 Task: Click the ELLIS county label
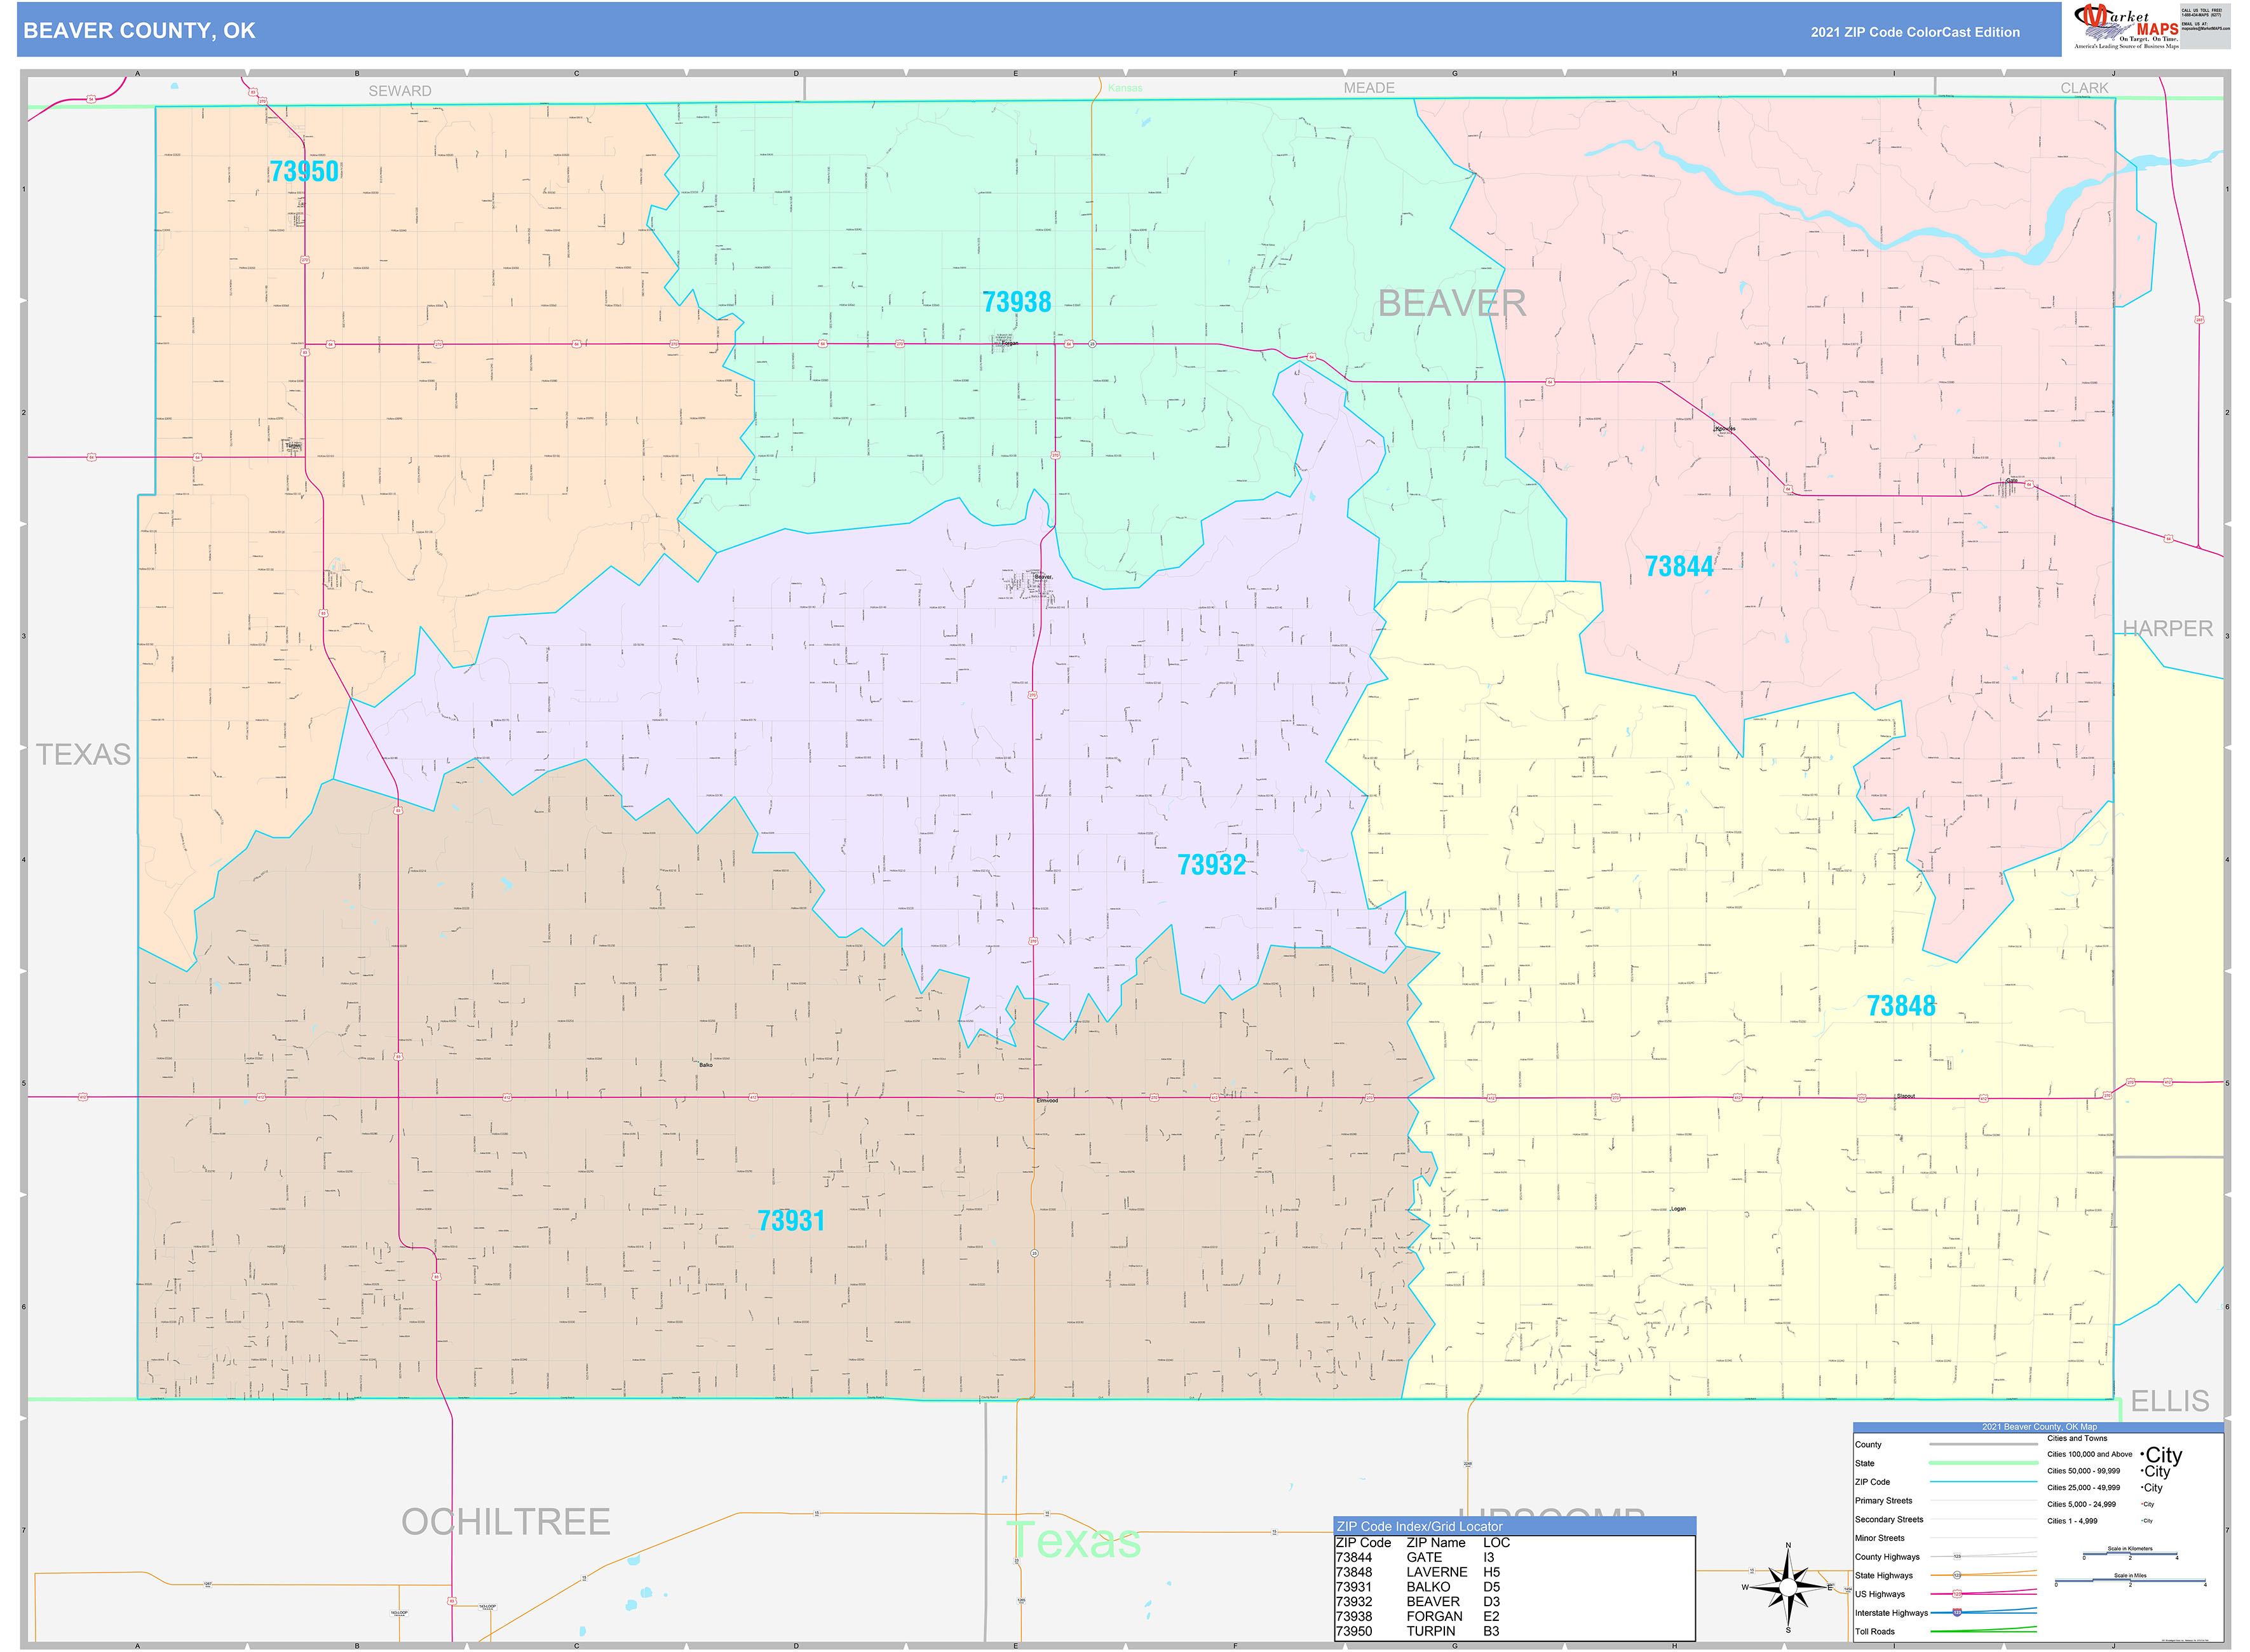2170,1401
